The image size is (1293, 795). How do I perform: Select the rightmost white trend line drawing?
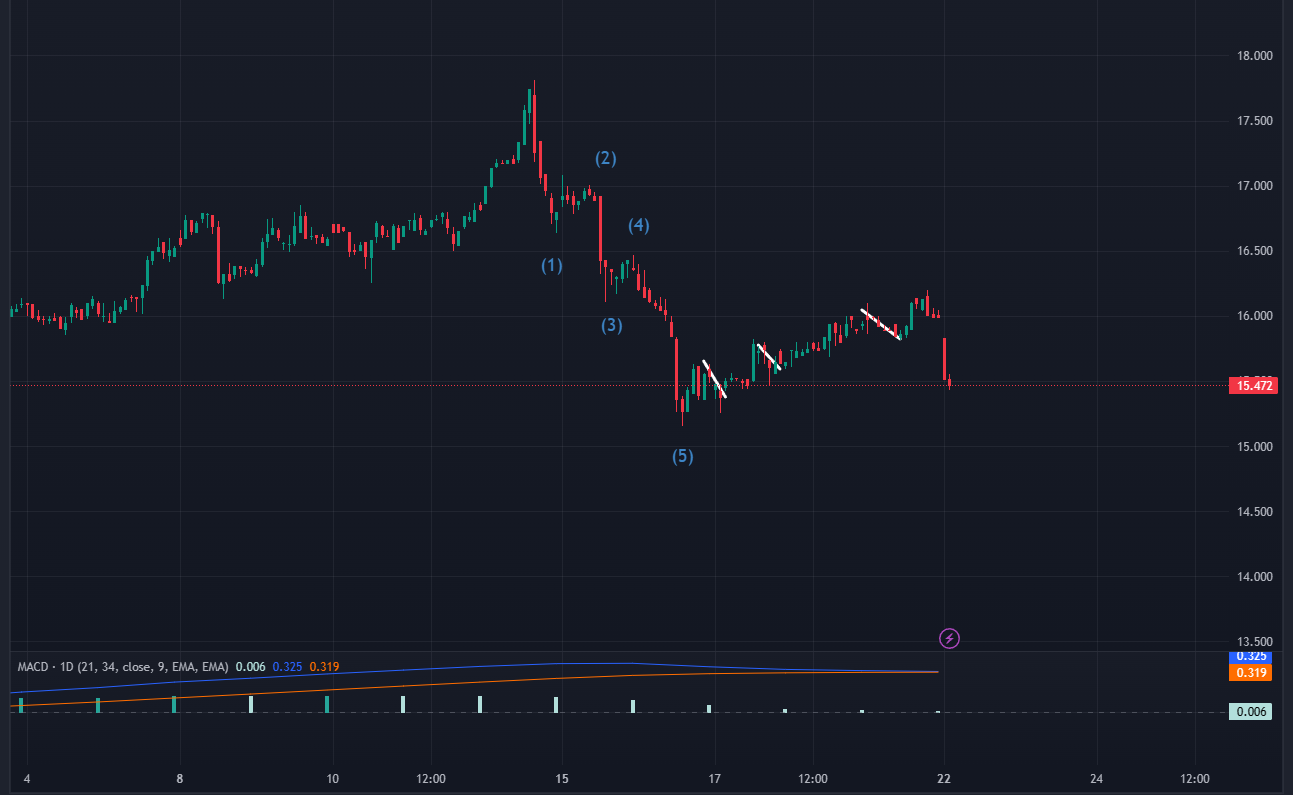tap(879, 323)
